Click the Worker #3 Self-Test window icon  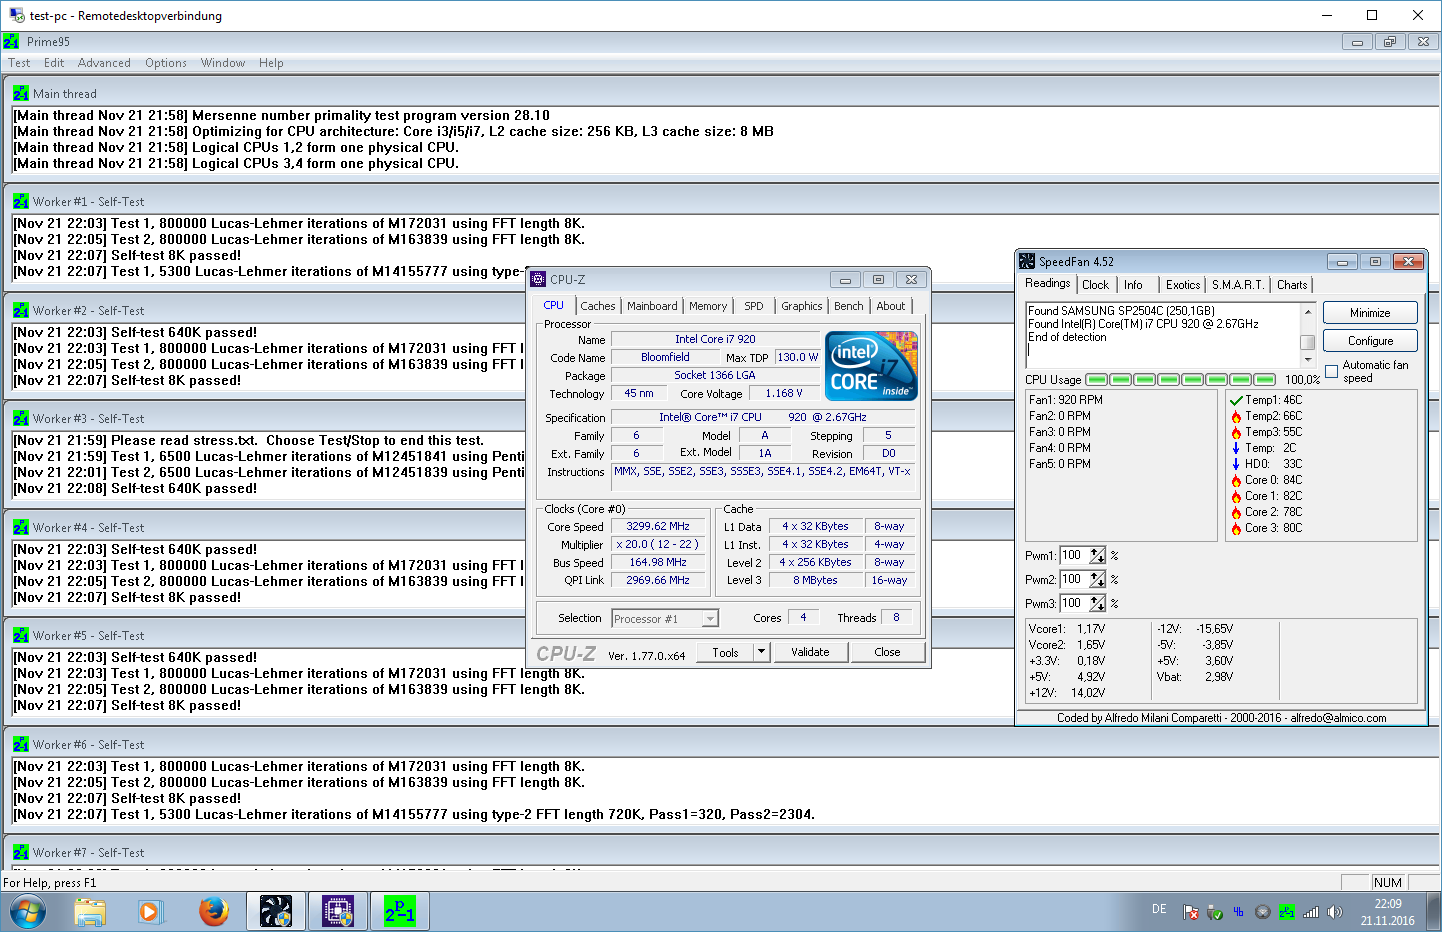[21, 418]
